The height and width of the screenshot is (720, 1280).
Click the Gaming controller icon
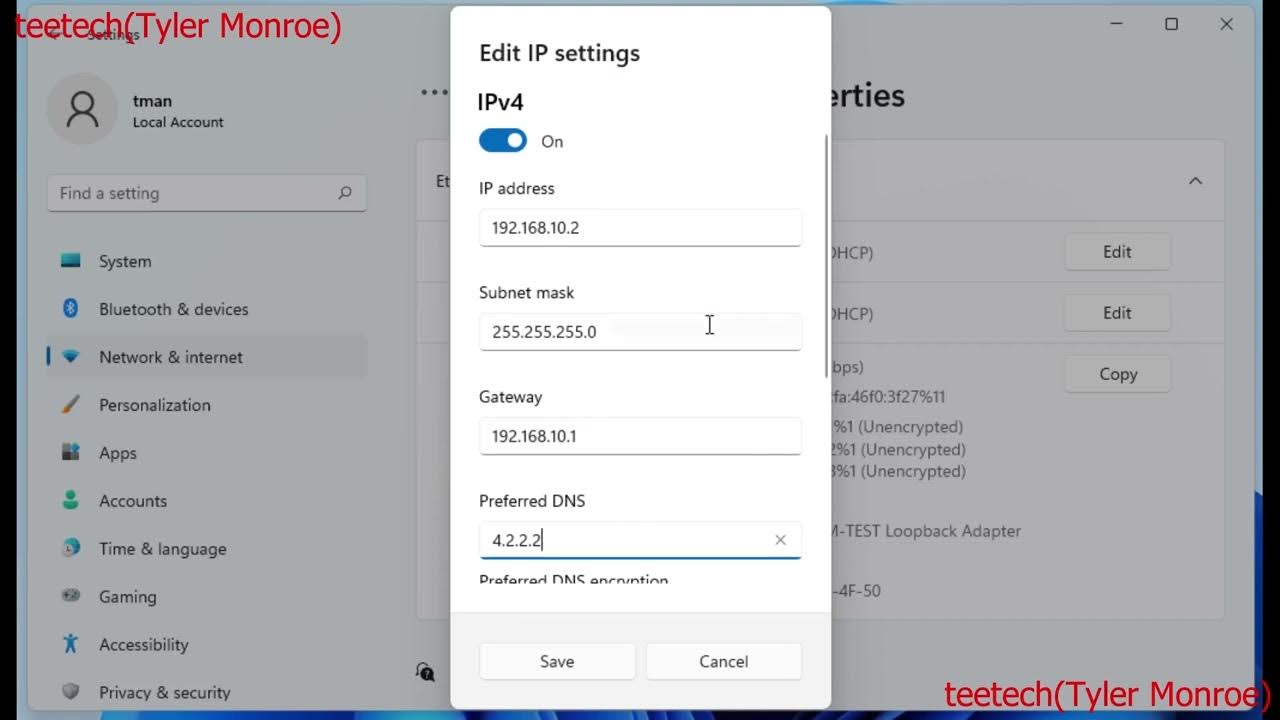coord(70,595)
